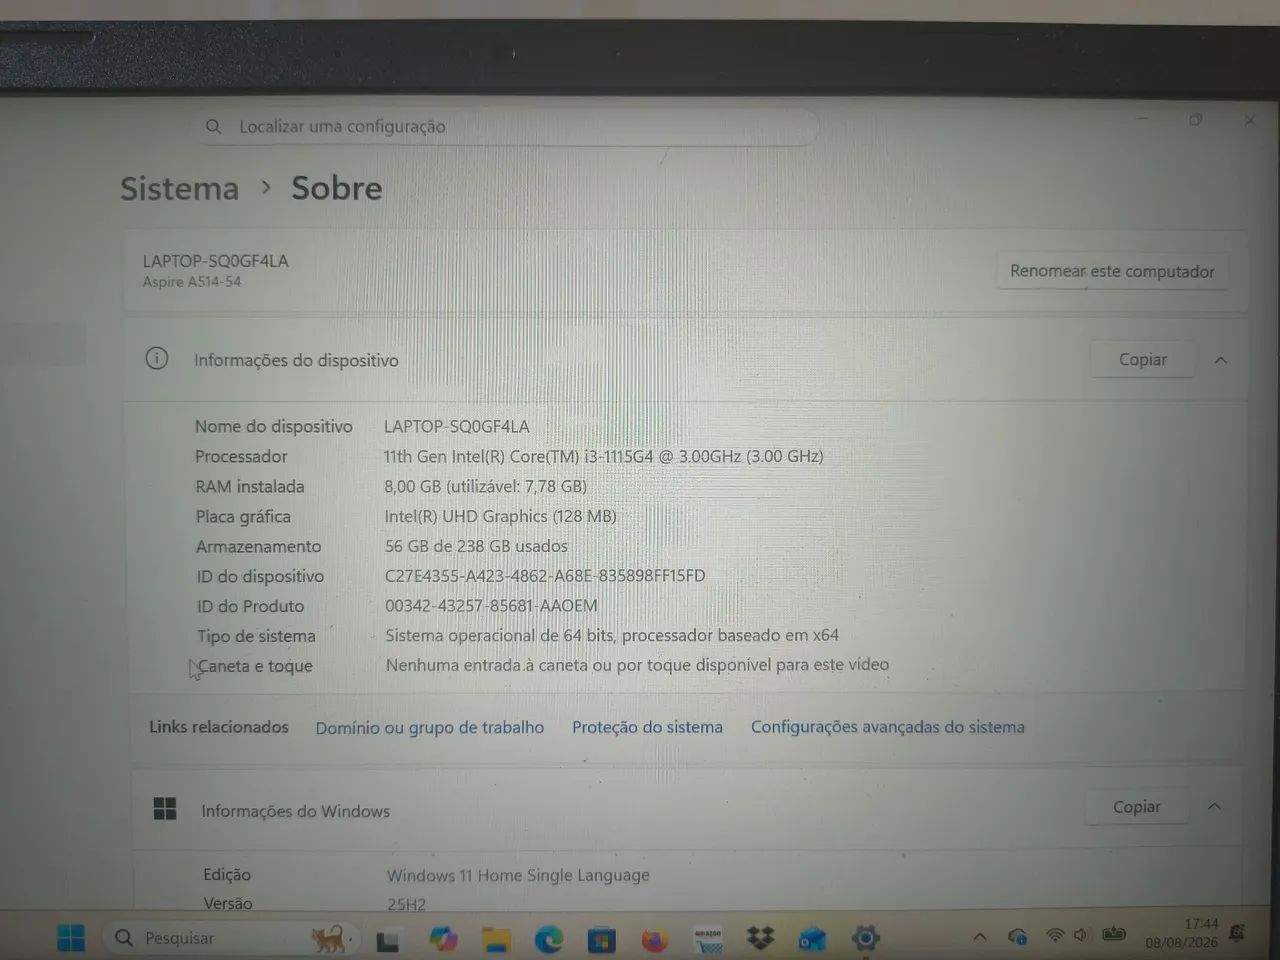Click the 'Caneta e toque' label
1280x960 pixels.
click(255, 666)
